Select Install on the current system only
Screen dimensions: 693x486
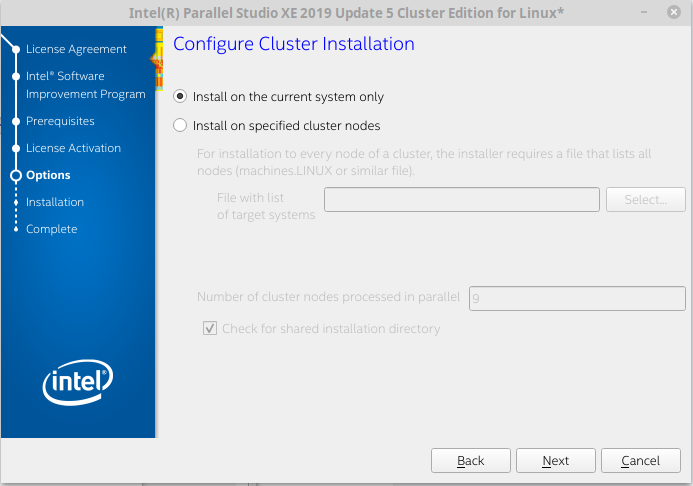tap(180, 97)
